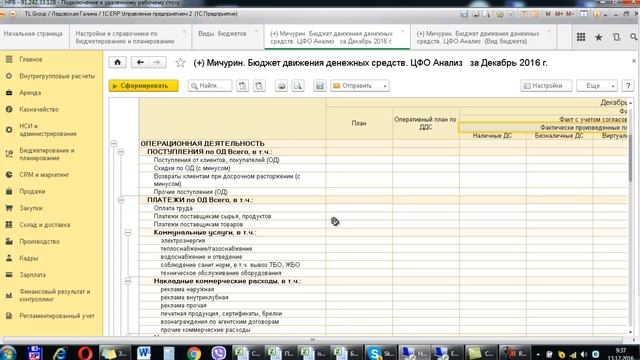Image resolution: width=640 pixels, height=360 pixels.
Task: Add report to favorites with star outline
Action: click(180, 63)
